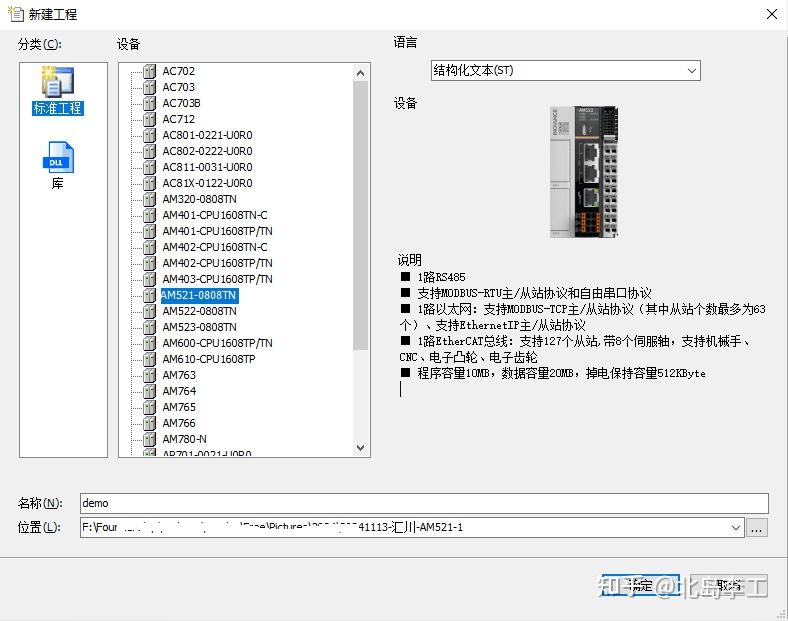Open the 语言 language dropdown
The image size is (788, 621).
565,70
